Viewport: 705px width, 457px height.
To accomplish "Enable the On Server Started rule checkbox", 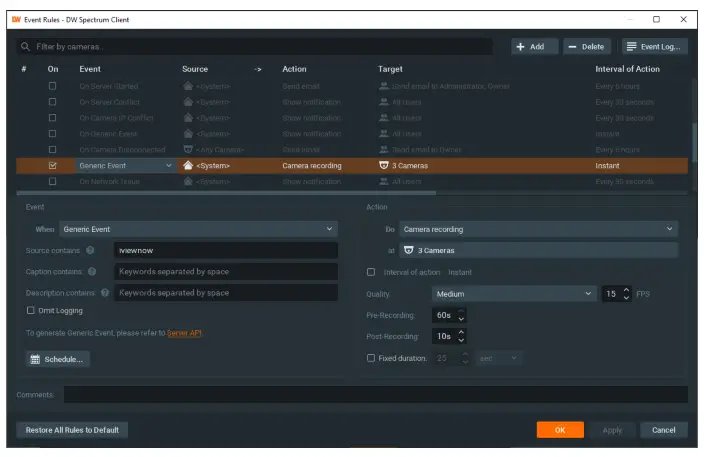I will point(53,86).
